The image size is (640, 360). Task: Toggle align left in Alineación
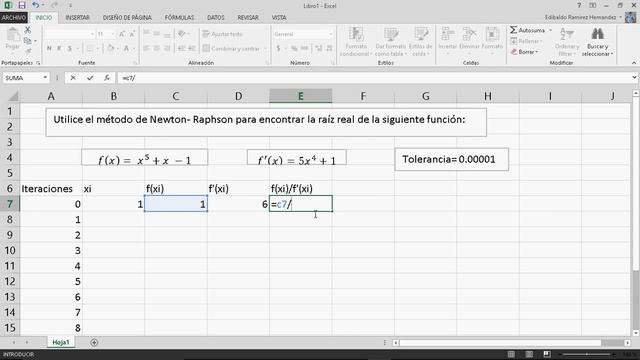[146, 49]
